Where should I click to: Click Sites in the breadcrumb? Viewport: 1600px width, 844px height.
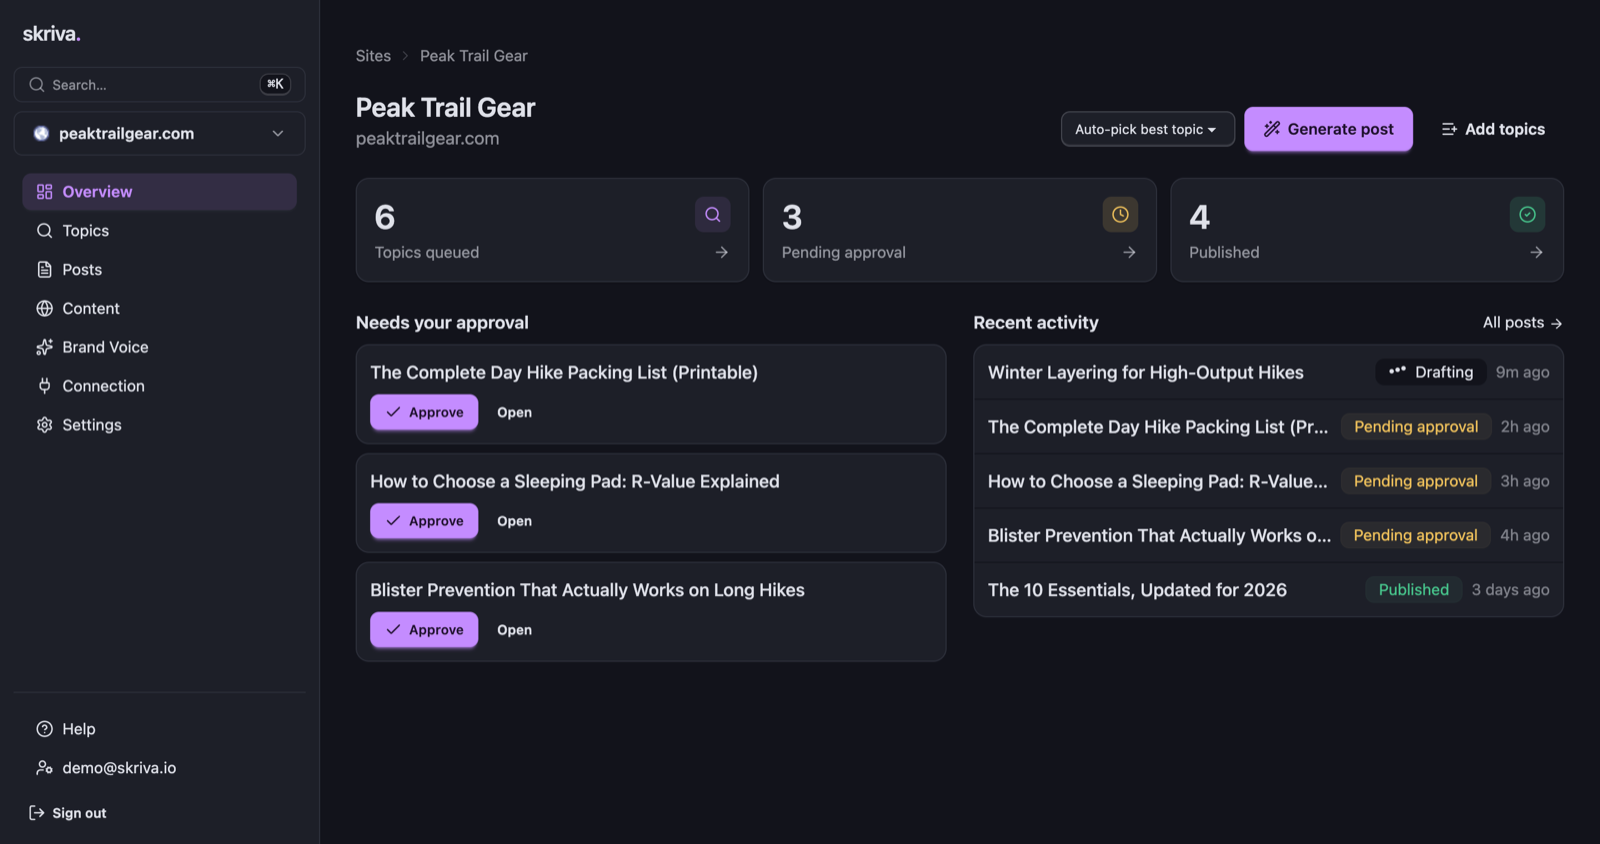coord(373,56)
